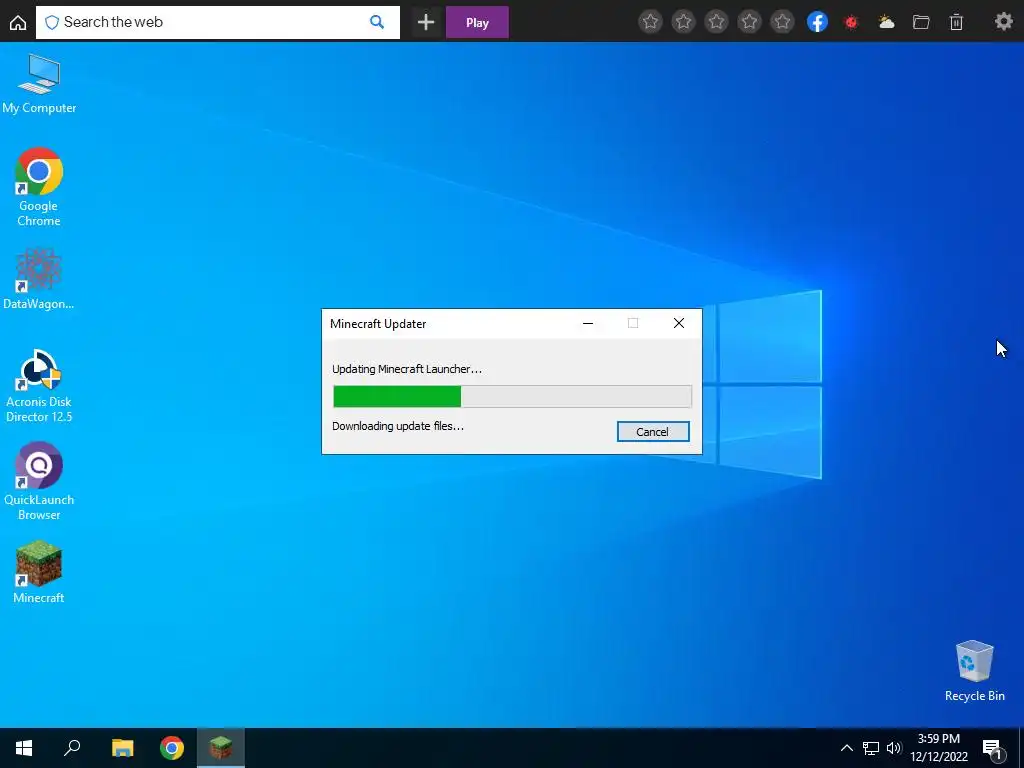The width and height of the screenshot is (1024, 768).
Task: Cancel the Minecraft launcher update
Action: [653, 432]
